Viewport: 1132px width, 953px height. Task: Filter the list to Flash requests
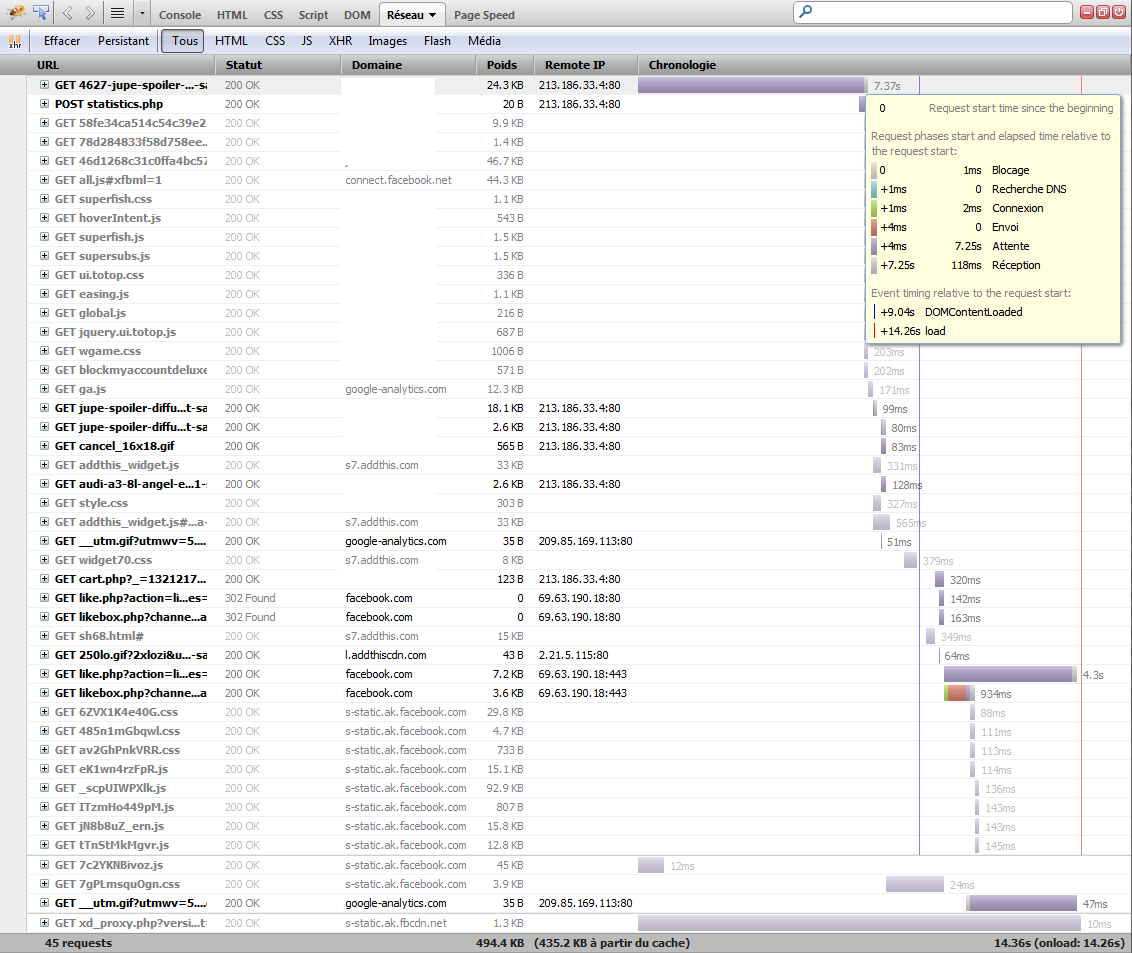pyautogui.click(x=437, y=41)
